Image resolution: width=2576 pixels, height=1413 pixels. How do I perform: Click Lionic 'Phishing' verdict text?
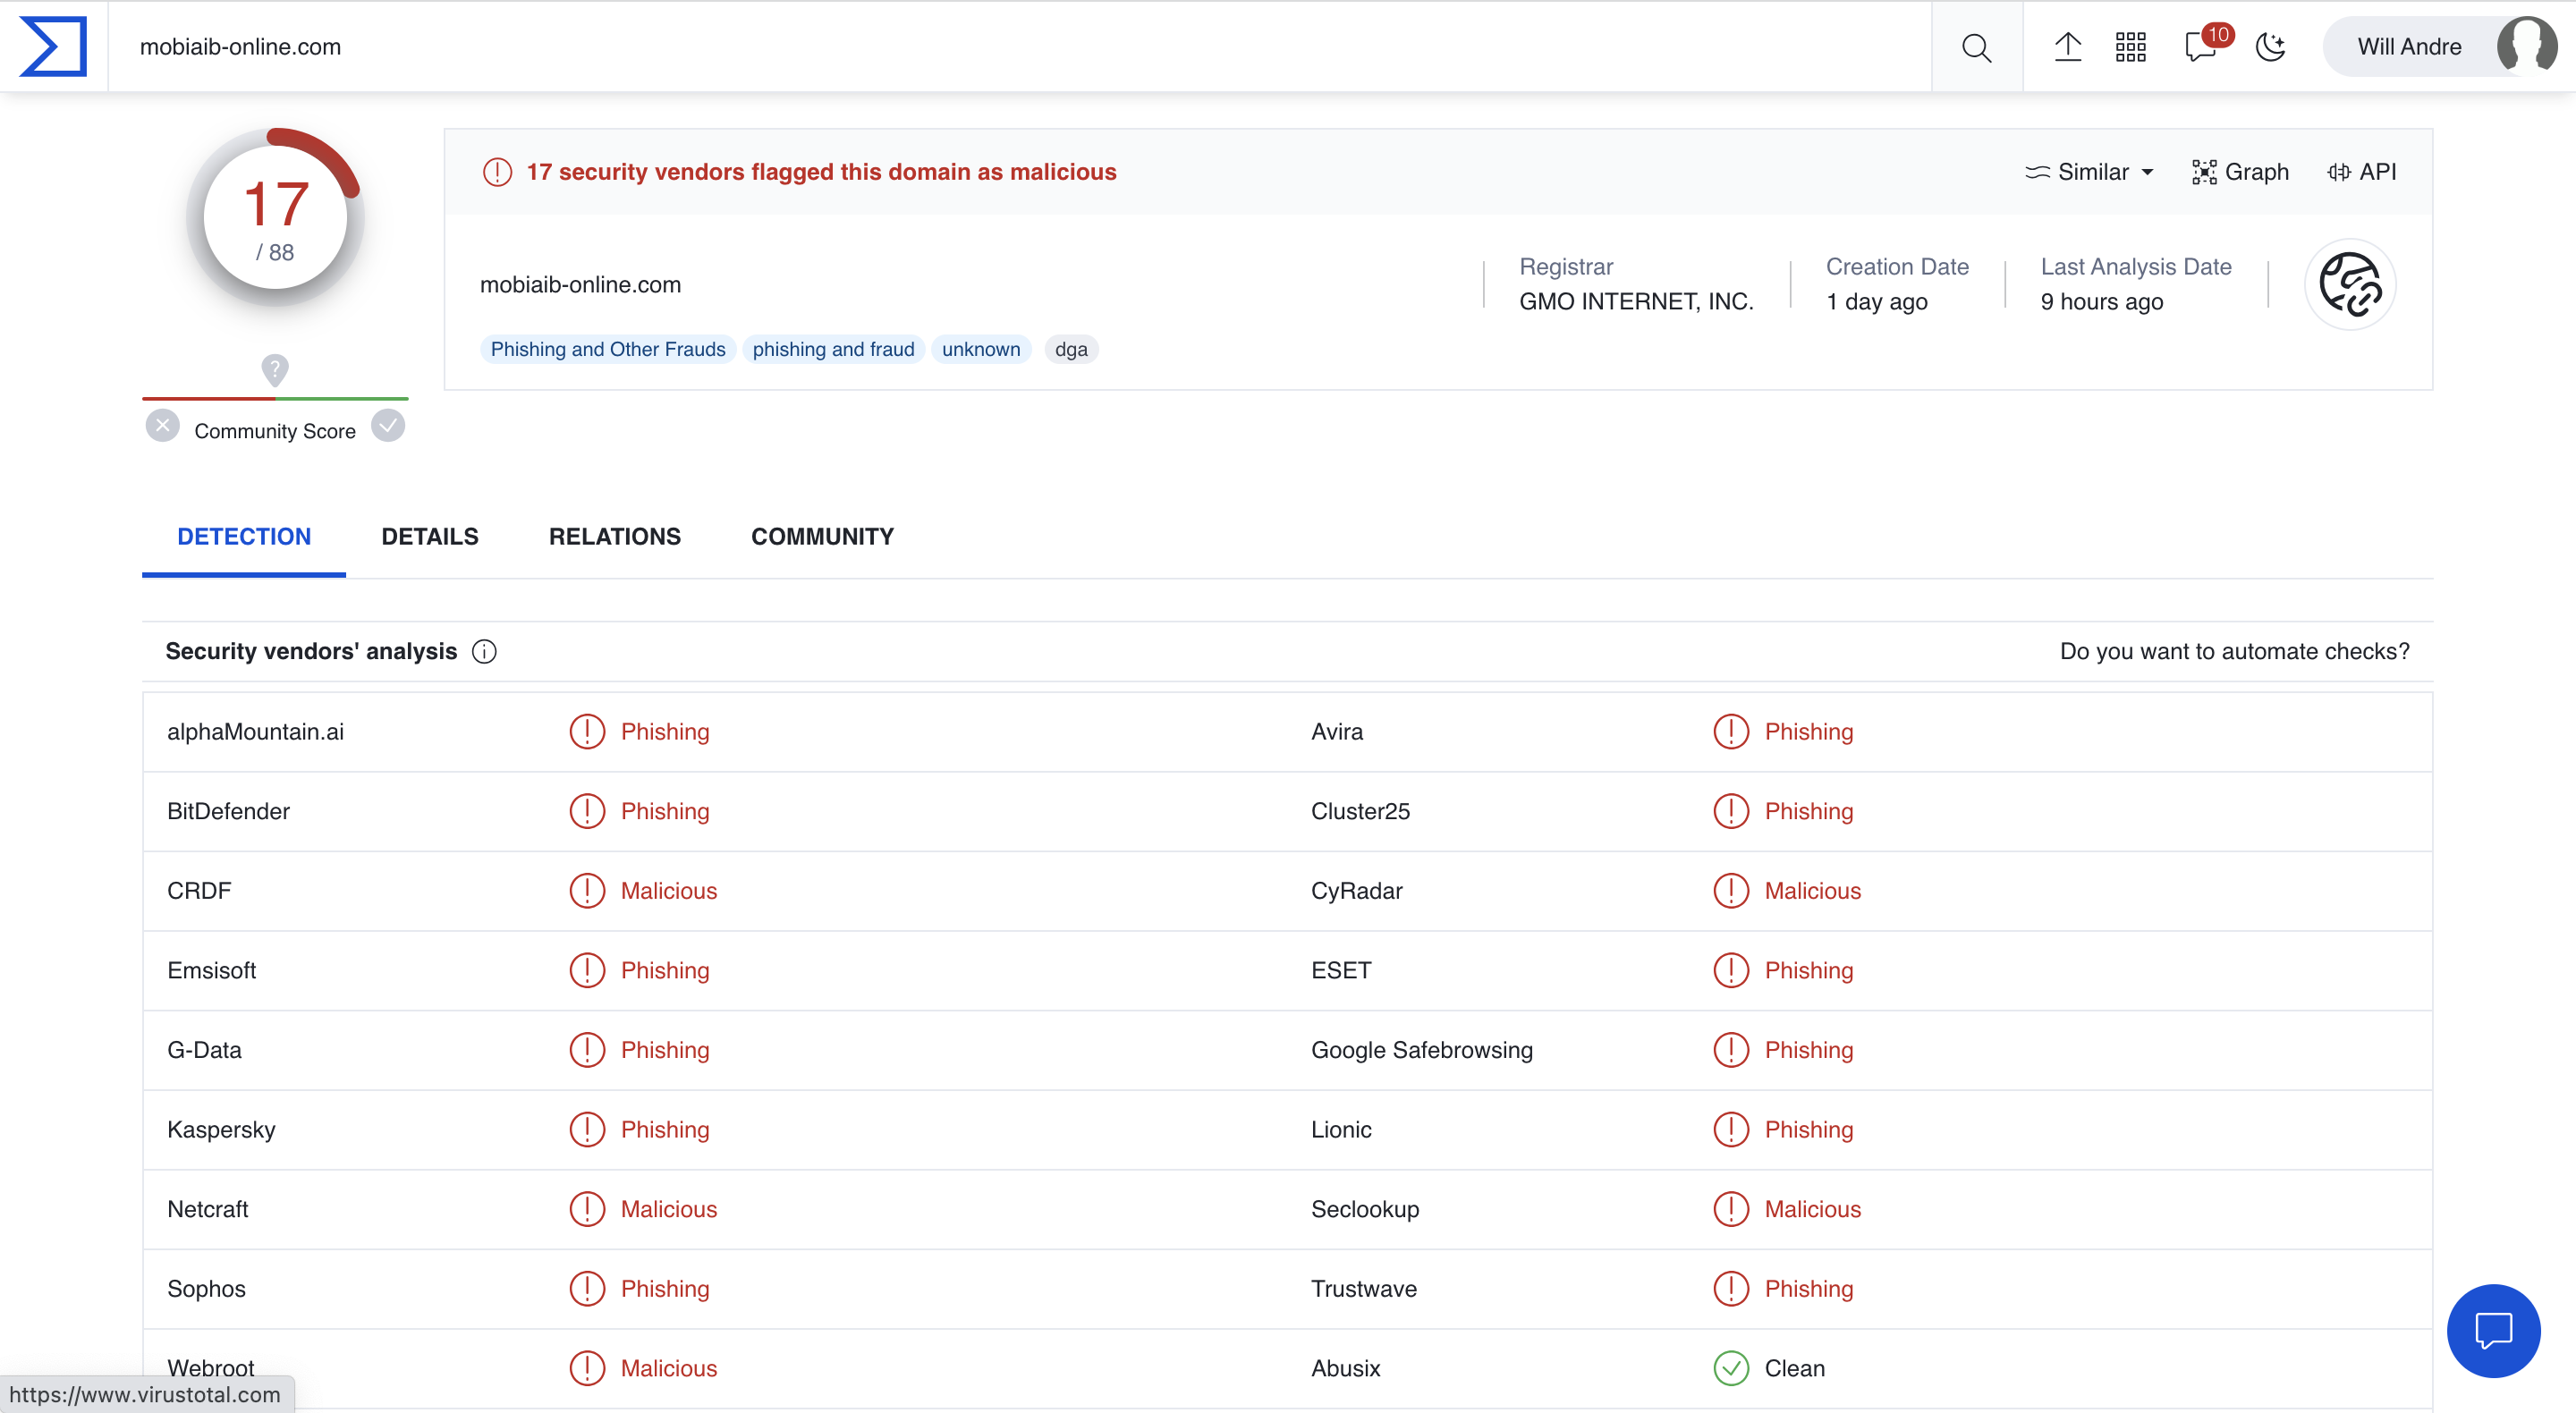pos(1808,1130)
